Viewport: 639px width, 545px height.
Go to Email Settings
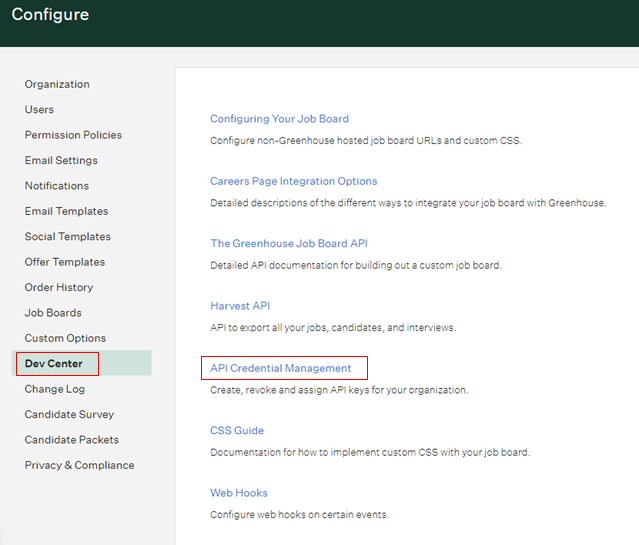click(x=61, y=160)
